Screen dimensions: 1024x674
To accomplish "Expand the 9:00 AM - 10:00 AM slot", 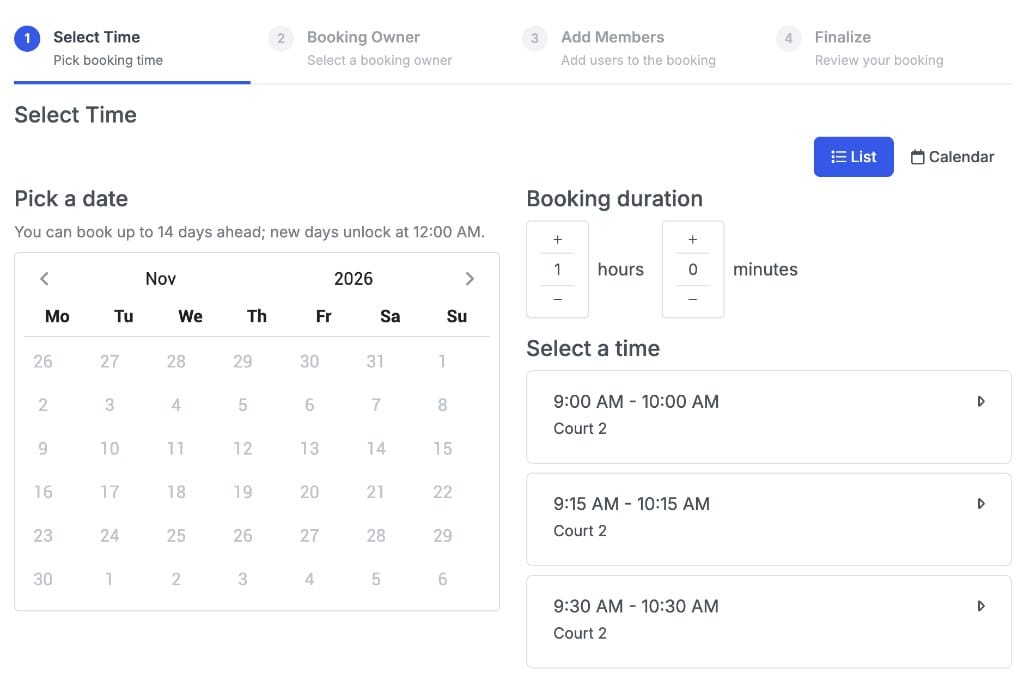I will (981, 401).
